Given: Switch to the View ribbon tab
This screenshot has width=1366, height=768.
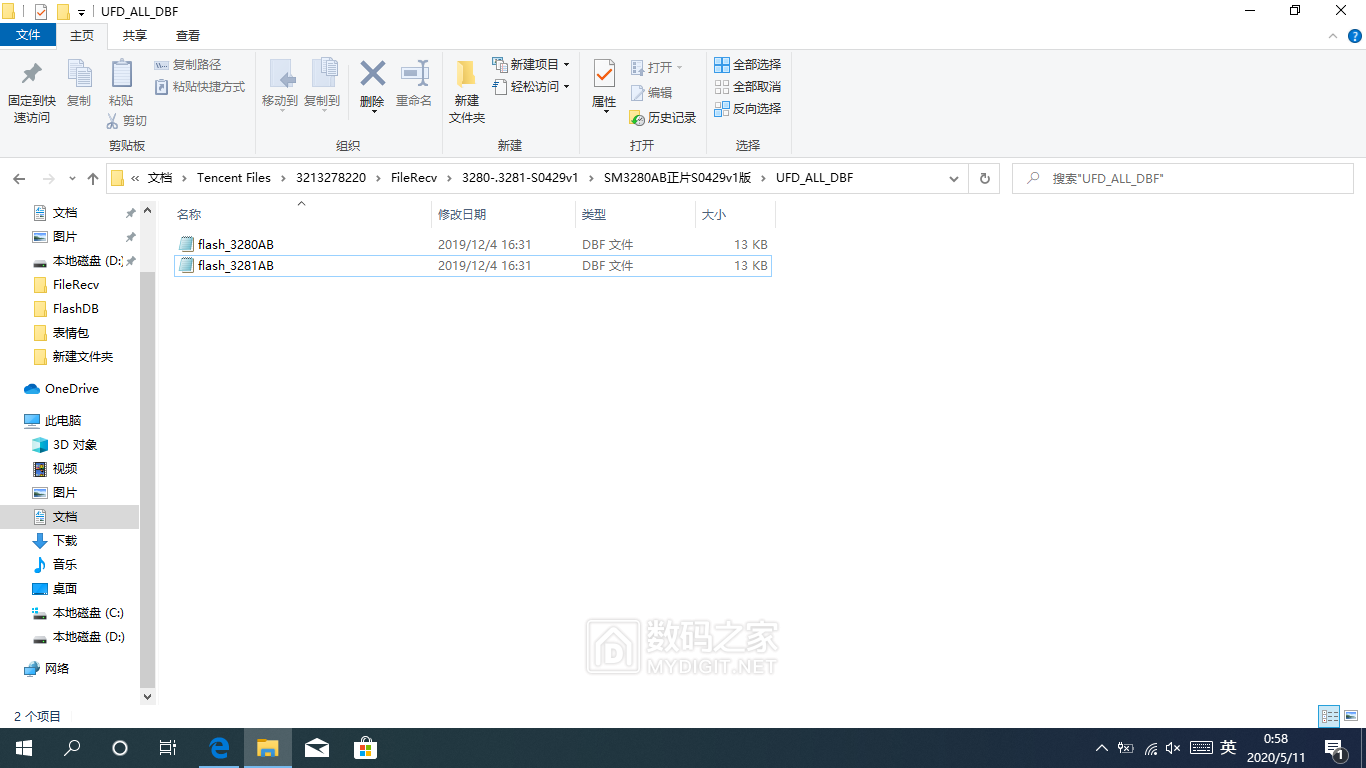Looking at the screenshot, I should coord(188,35).
